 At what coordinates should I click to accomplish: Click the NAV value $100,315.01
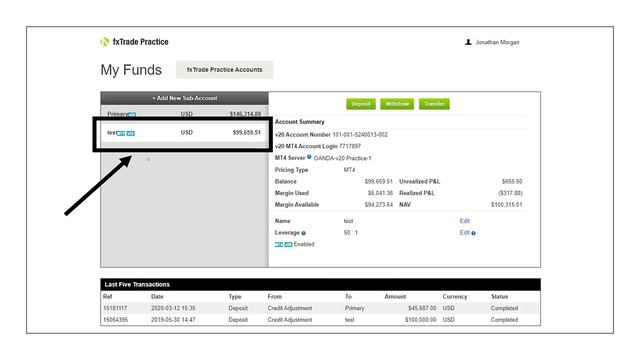[507, 204]
